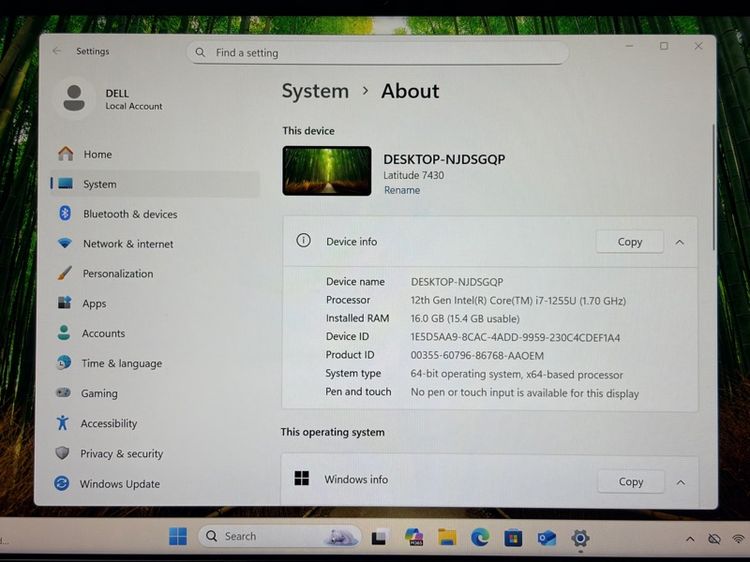
Task: Launch Microsoft Edge from the taskbar
Action: [480, 538]
